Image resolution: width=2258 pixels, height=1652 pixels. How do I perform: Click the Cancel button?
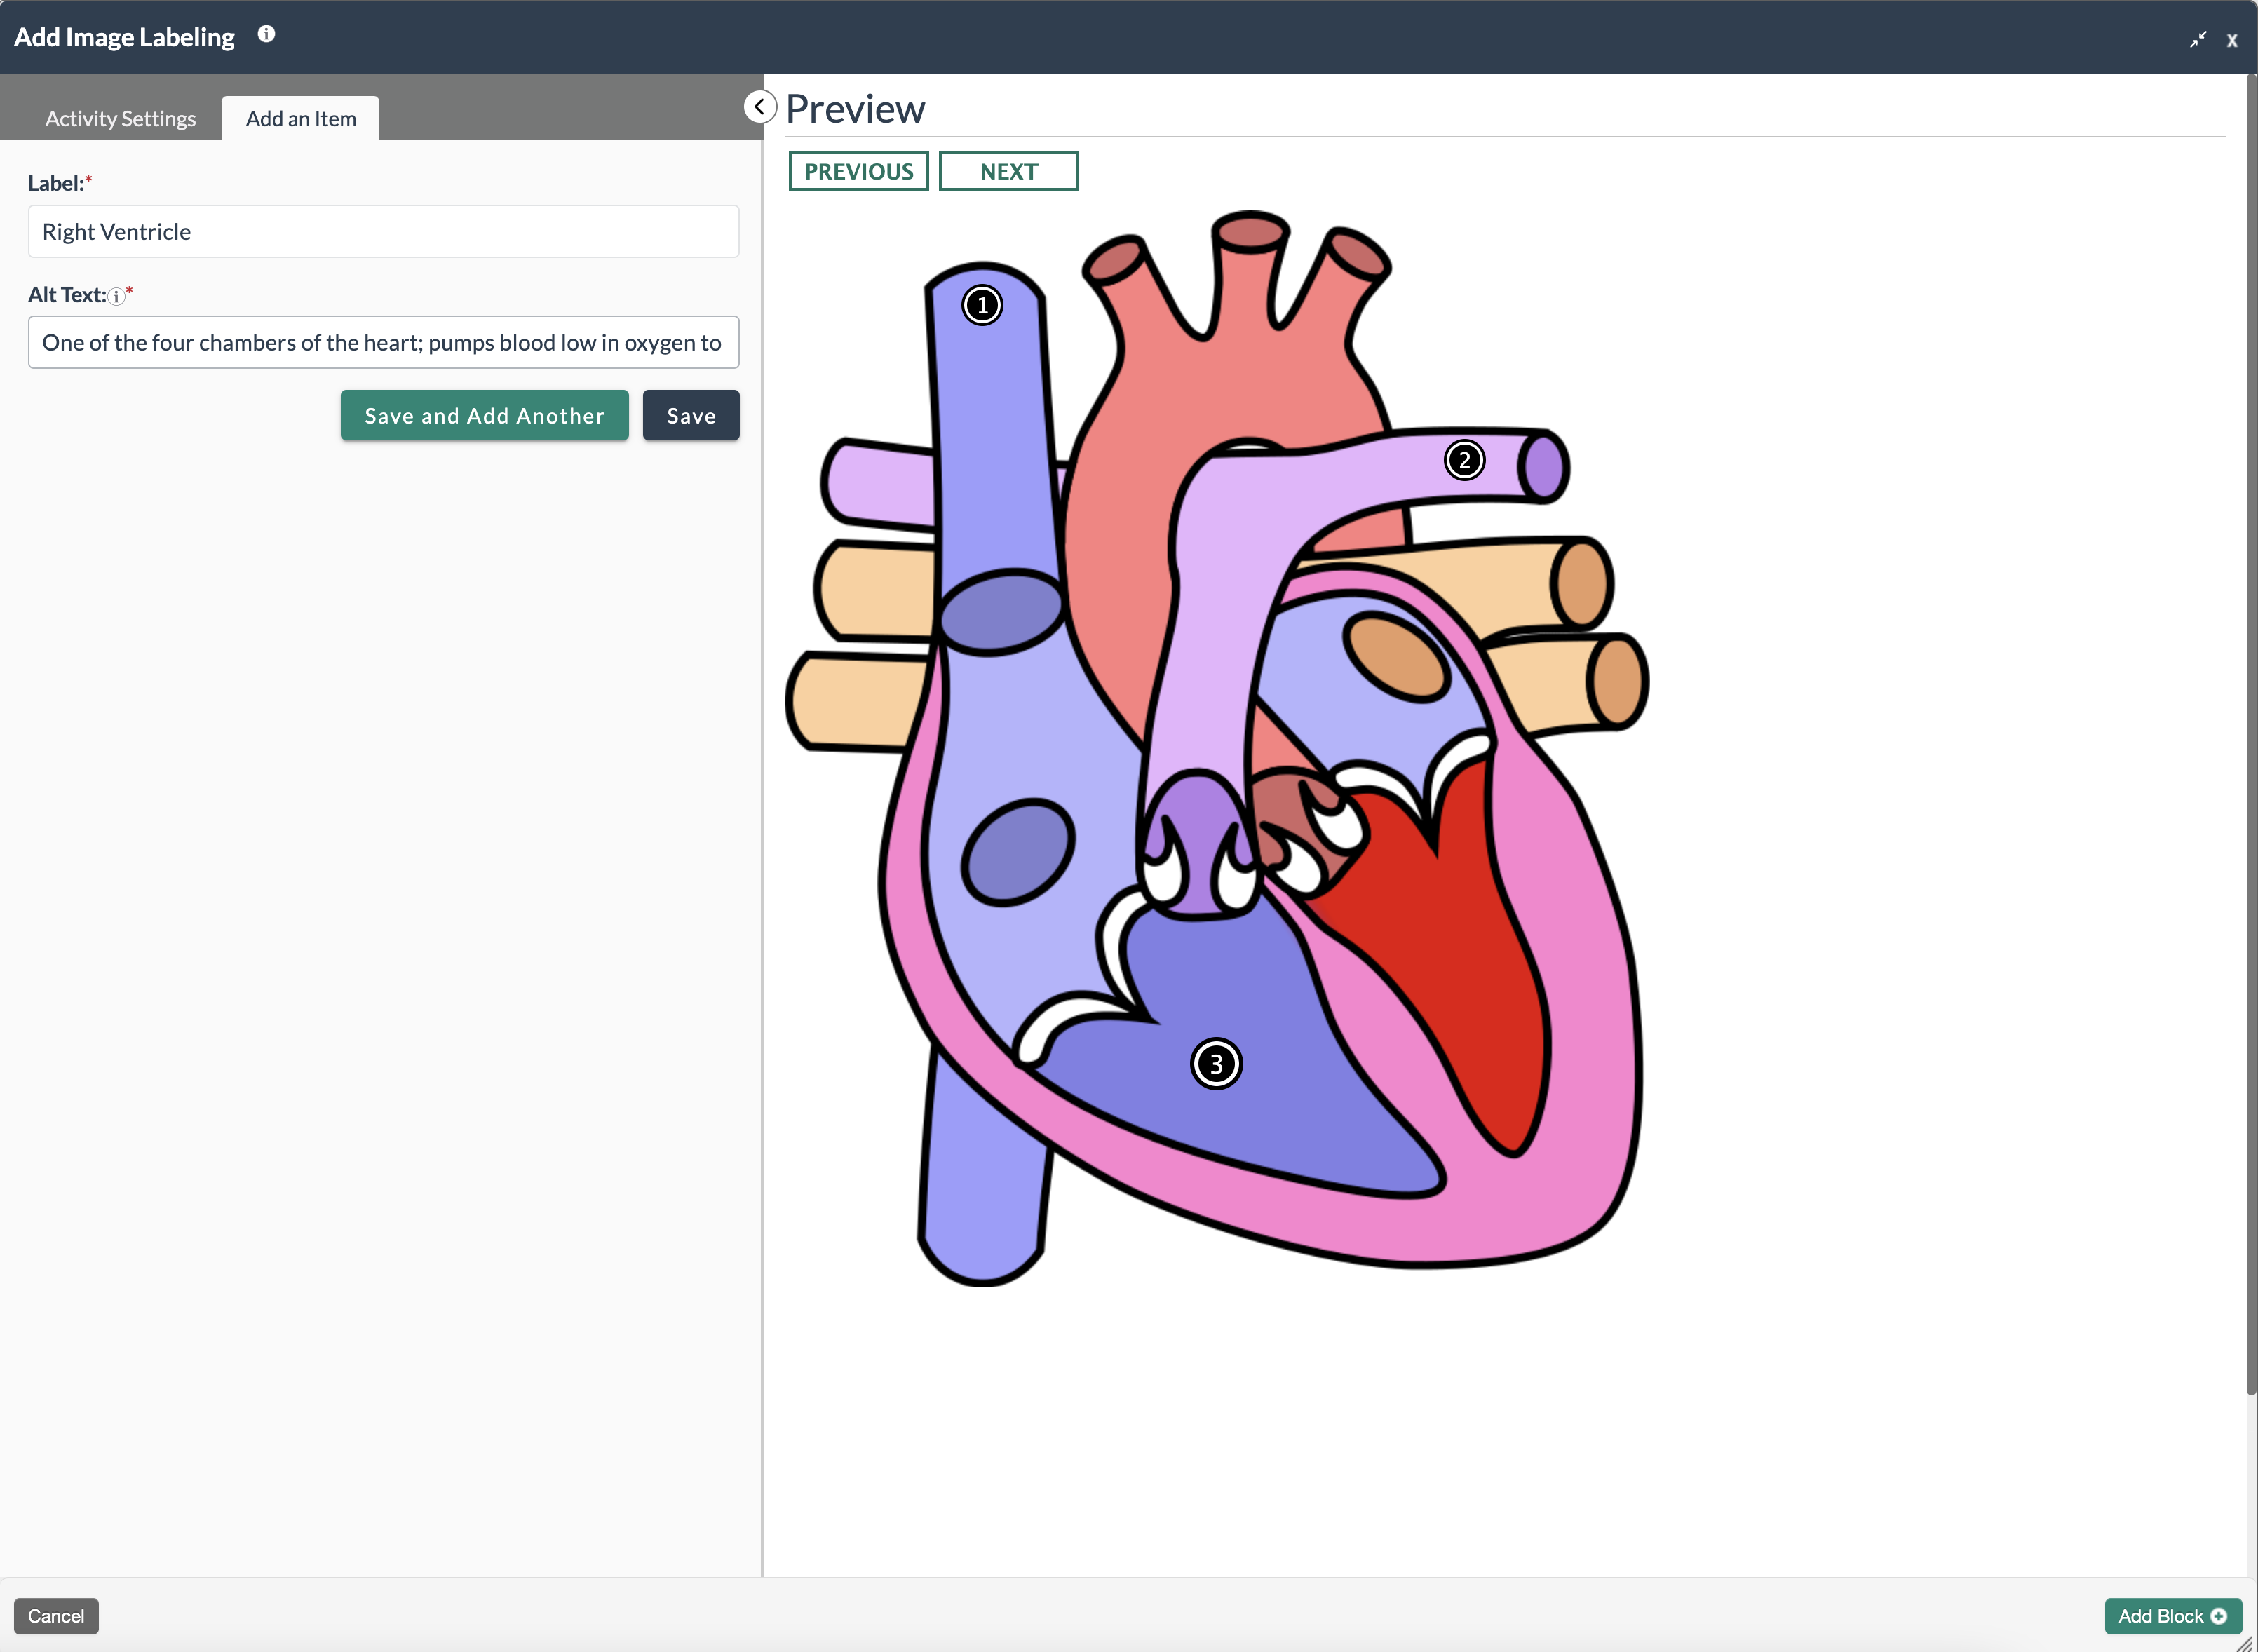[x=56, y=1616]
